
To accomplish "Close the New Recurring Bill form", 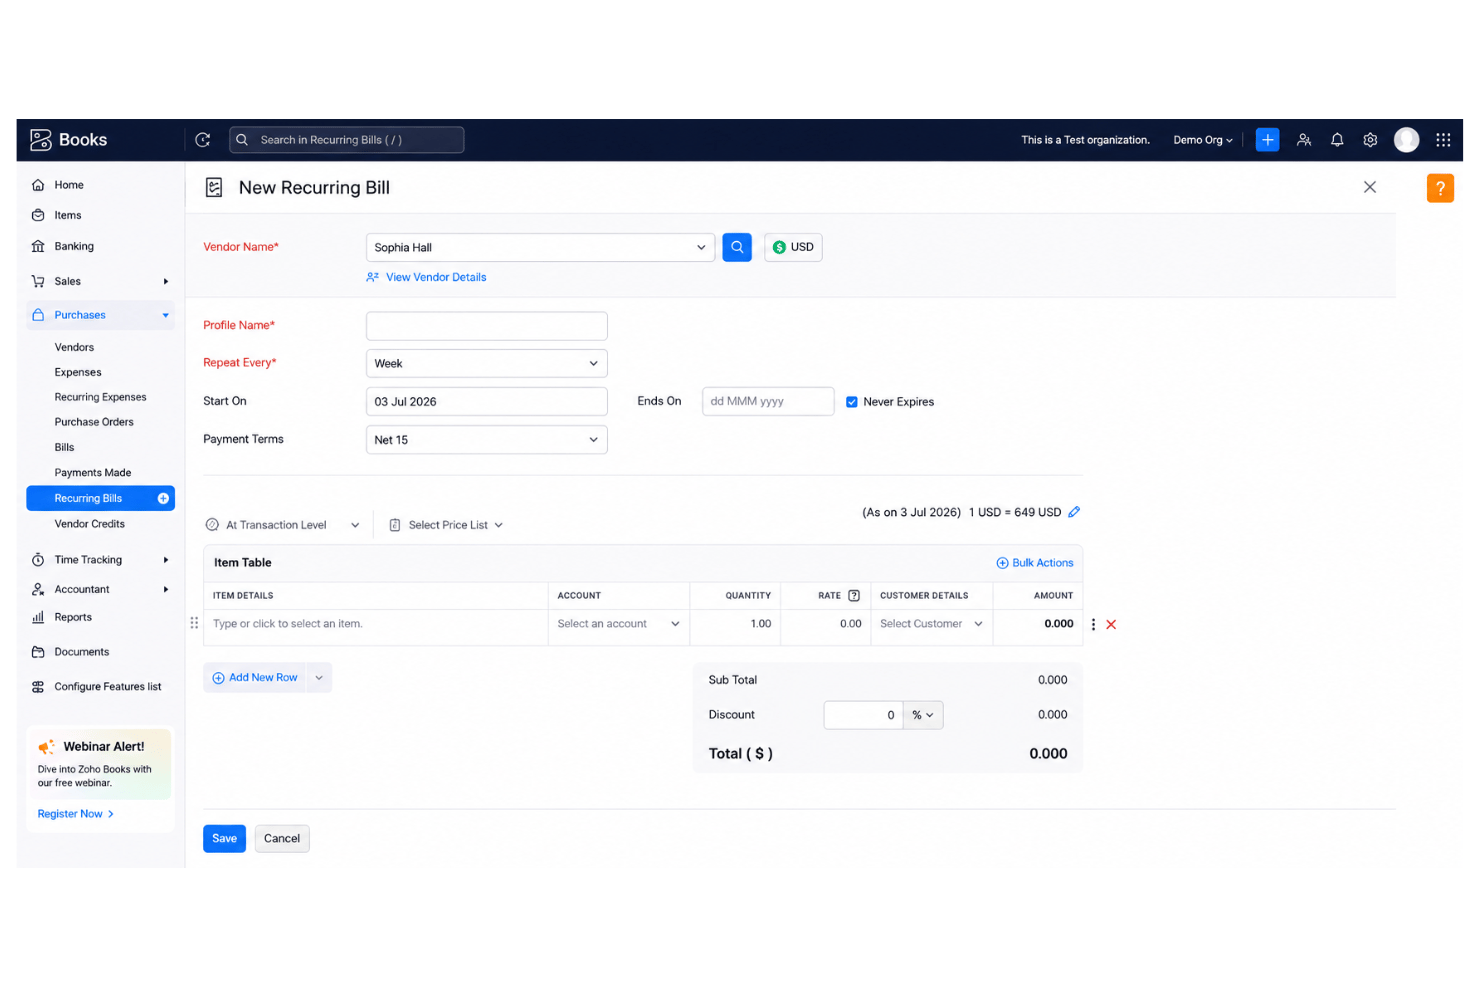I will [1370, 187].
